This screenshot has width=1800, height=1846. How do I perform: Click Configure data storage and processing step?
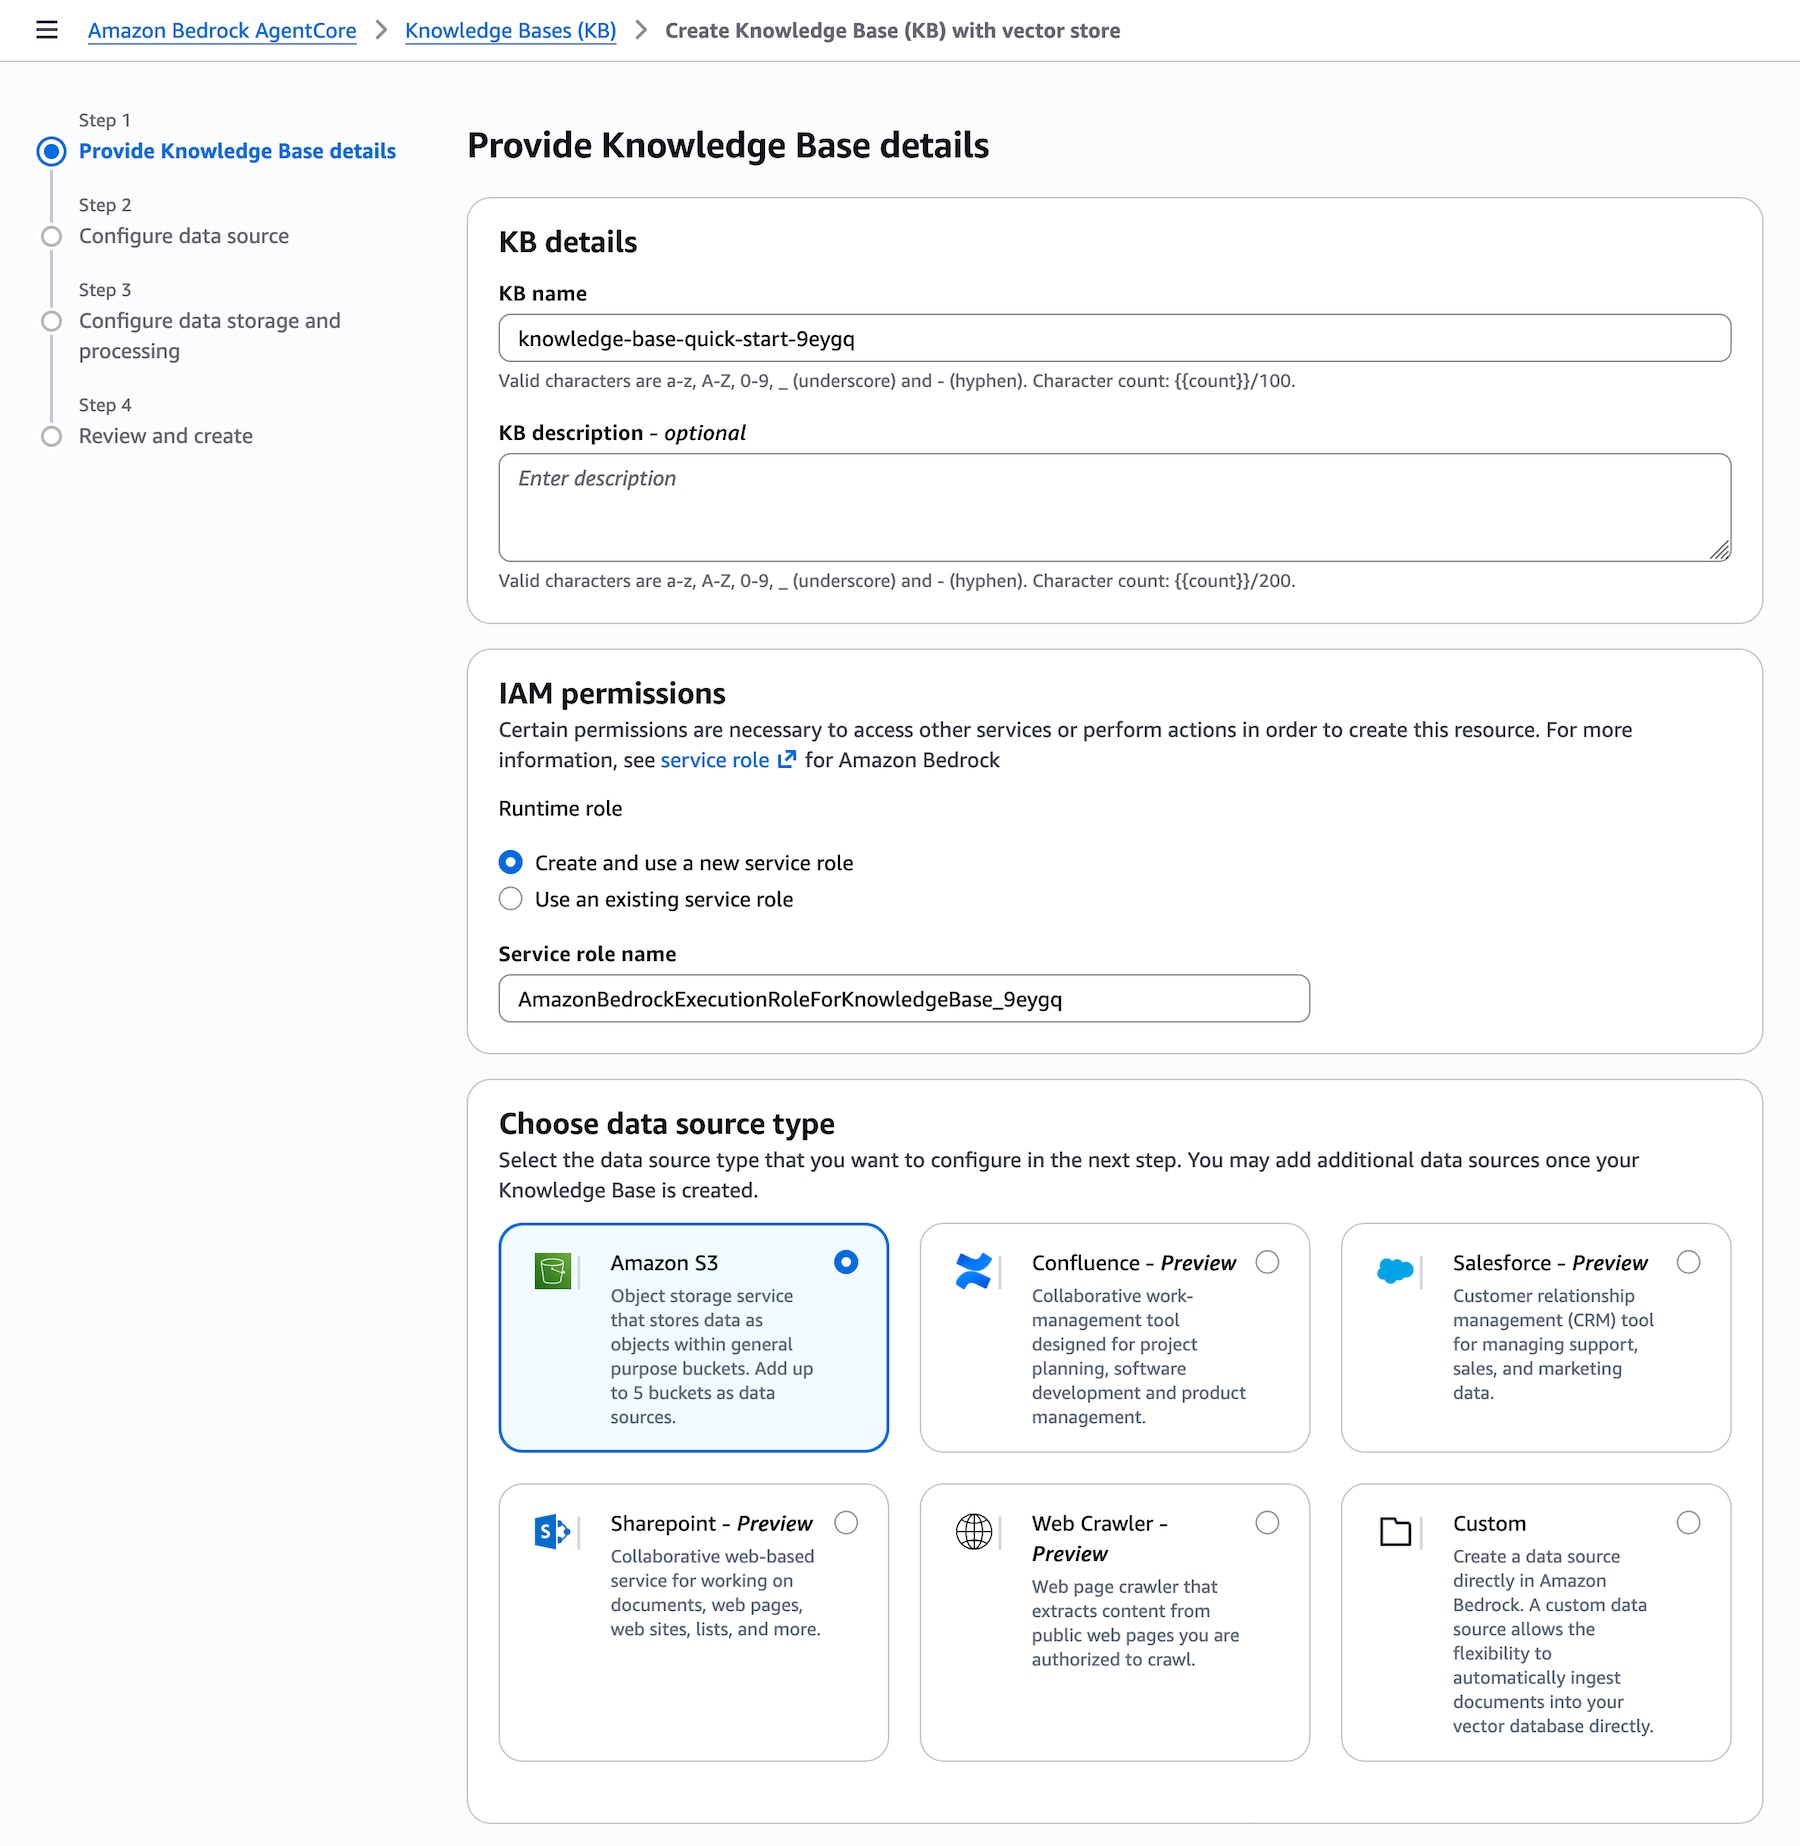[210, 336]
